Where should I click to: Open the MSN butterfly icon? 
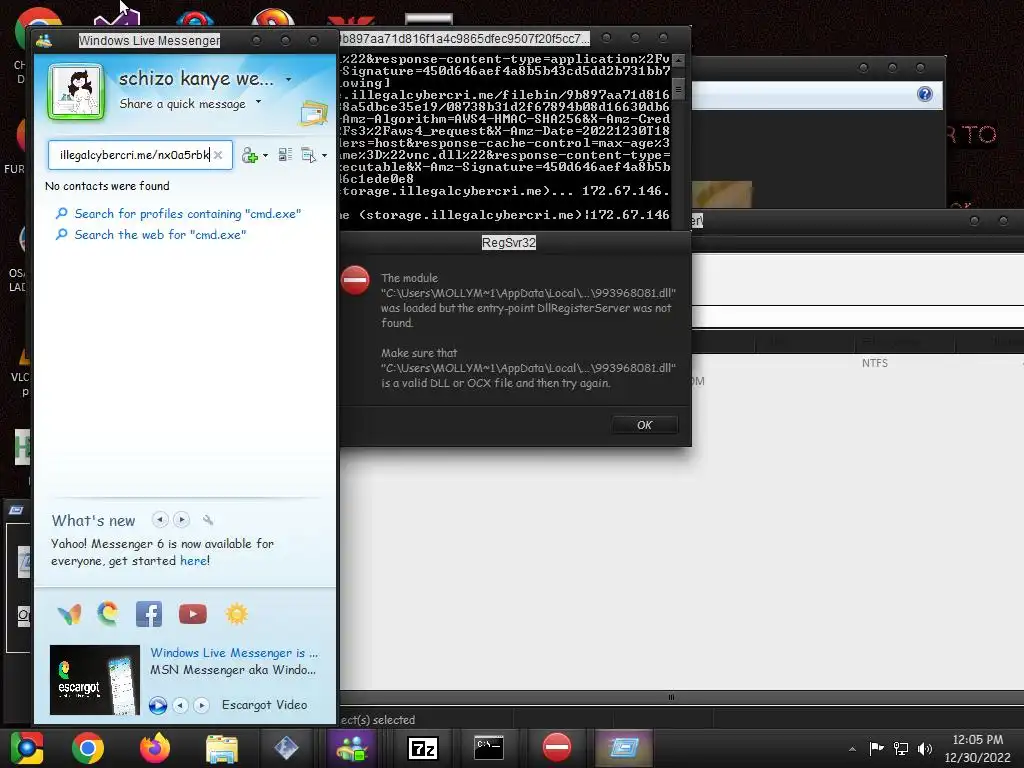click(69, 614)
